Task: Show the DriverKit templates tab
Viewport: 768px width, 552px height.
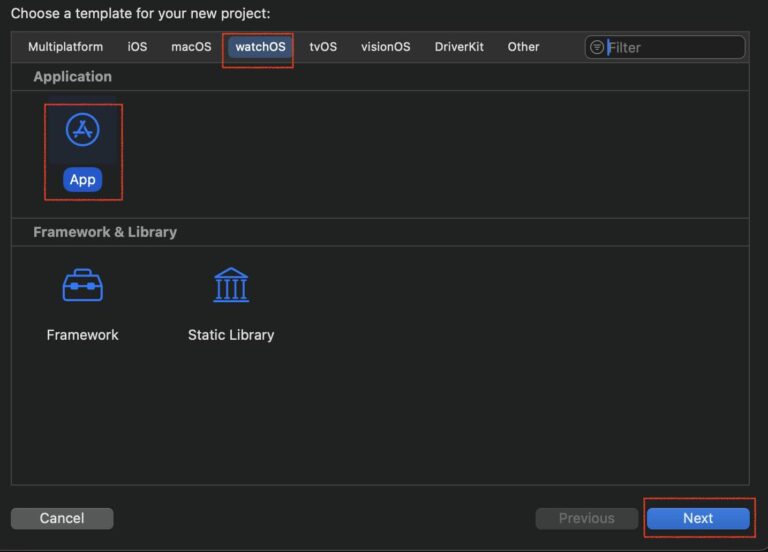Action: tap(459, 47)
